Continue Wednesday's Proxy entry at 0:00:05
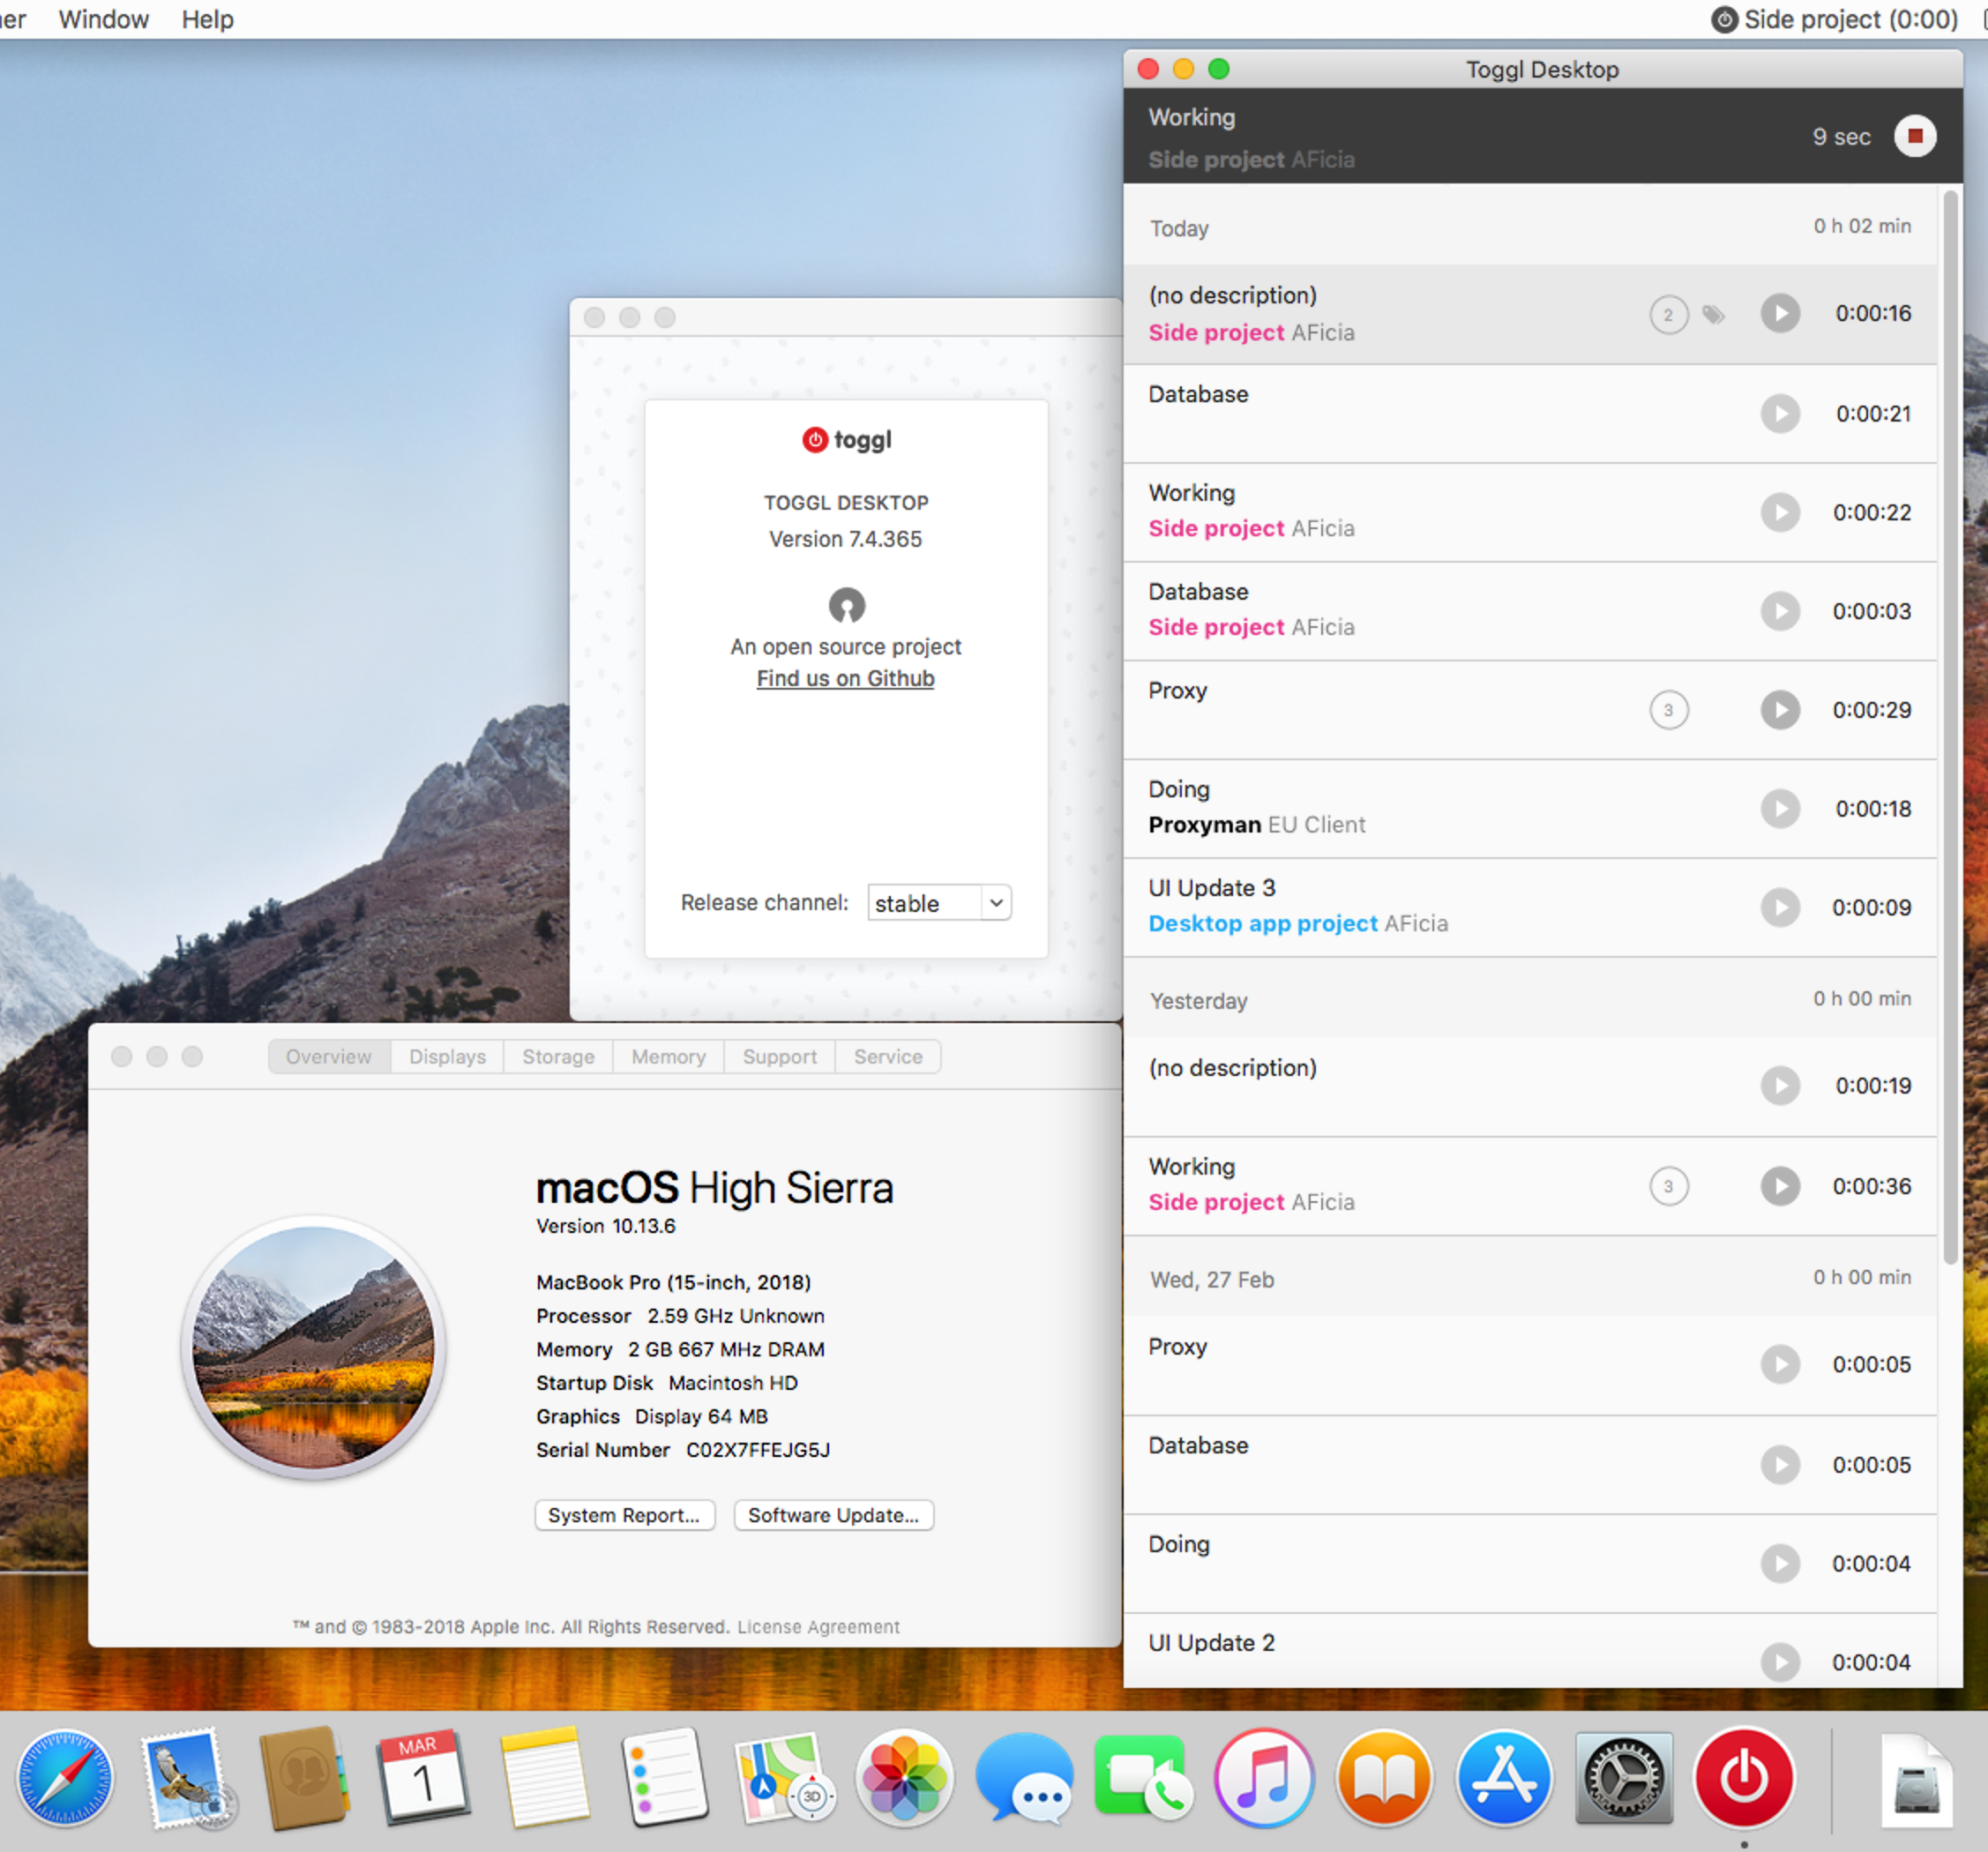This screenshot has width=1988, height=1852. [x=1780, y=1364]
